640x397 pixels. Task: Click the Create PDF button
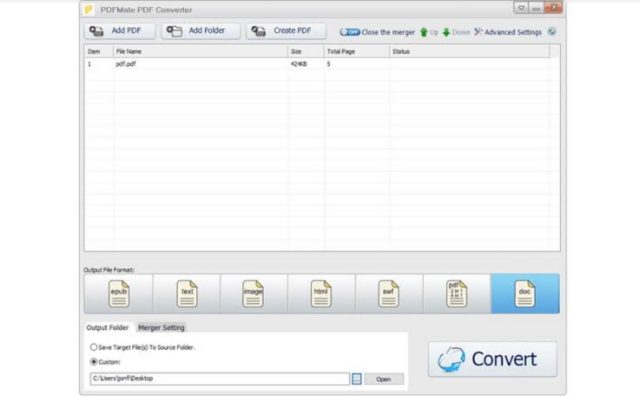point(286,31)
